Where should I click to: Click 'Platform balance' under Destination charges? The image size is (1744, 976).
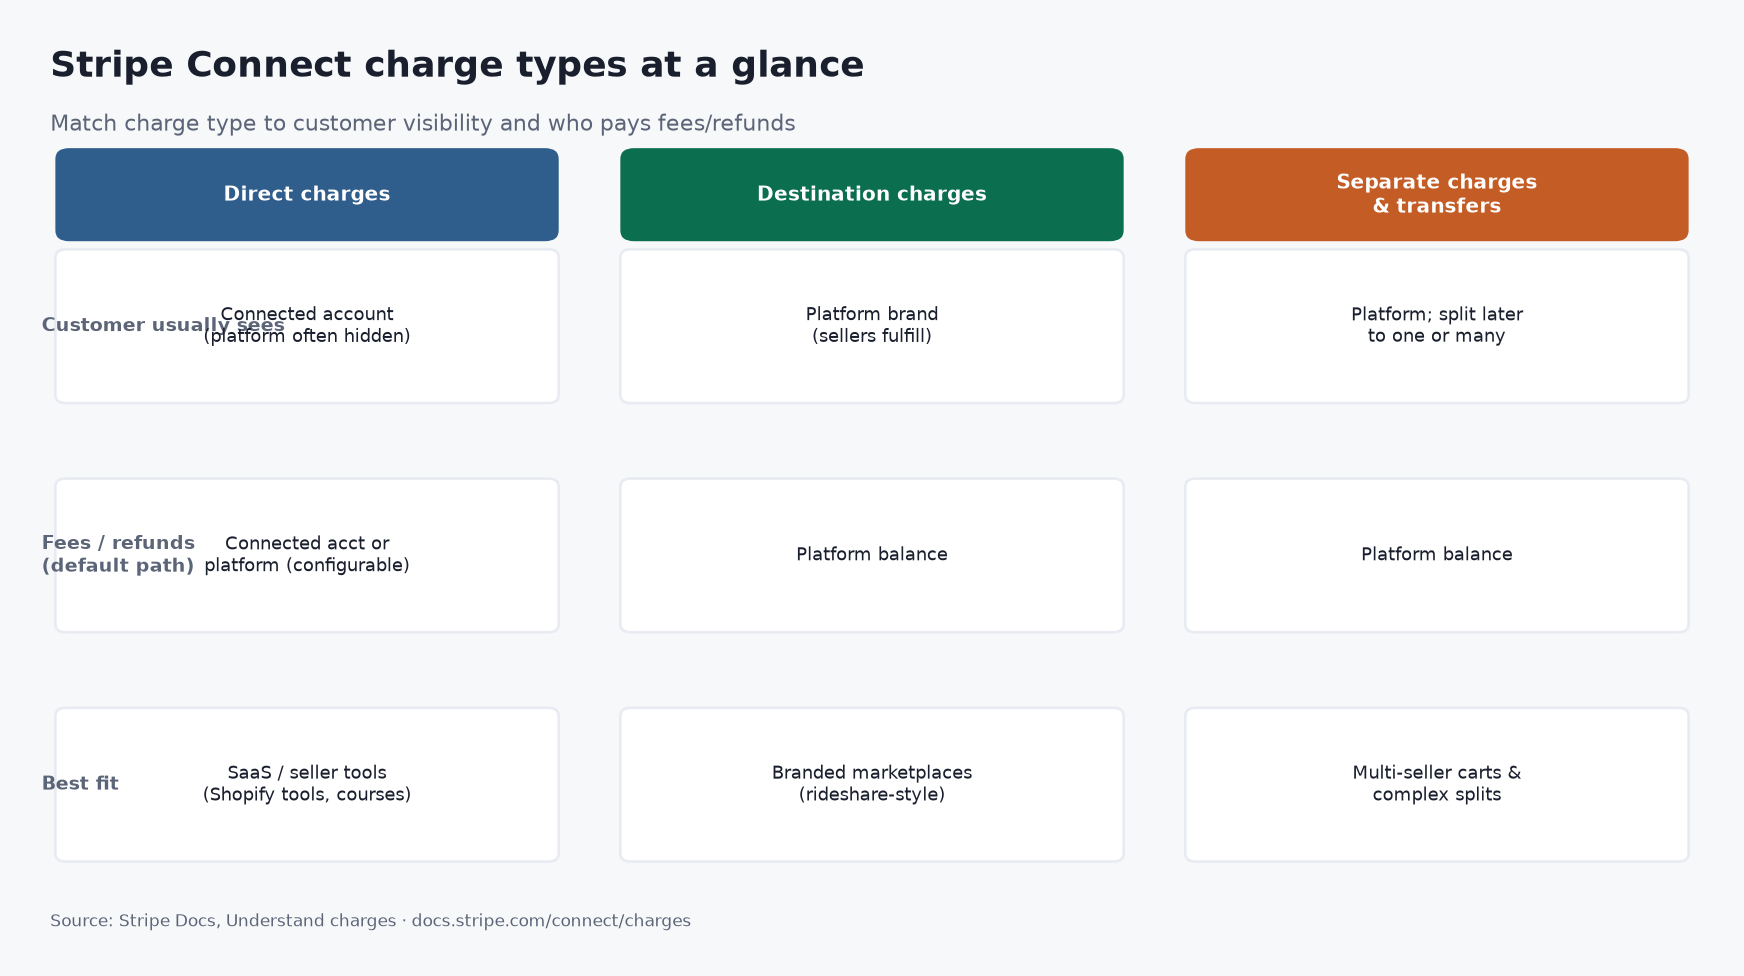[872, 555]
